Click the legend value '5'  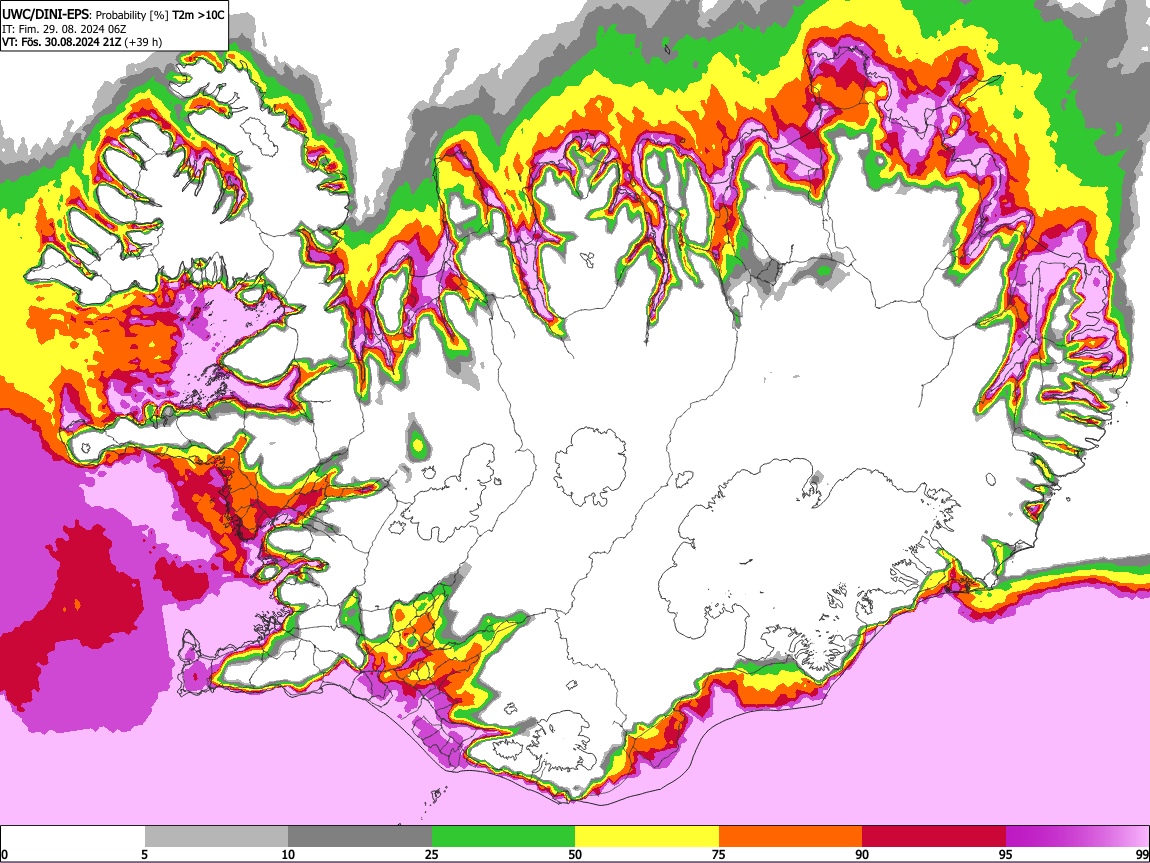pyautogui.click(x=144, y=854)
